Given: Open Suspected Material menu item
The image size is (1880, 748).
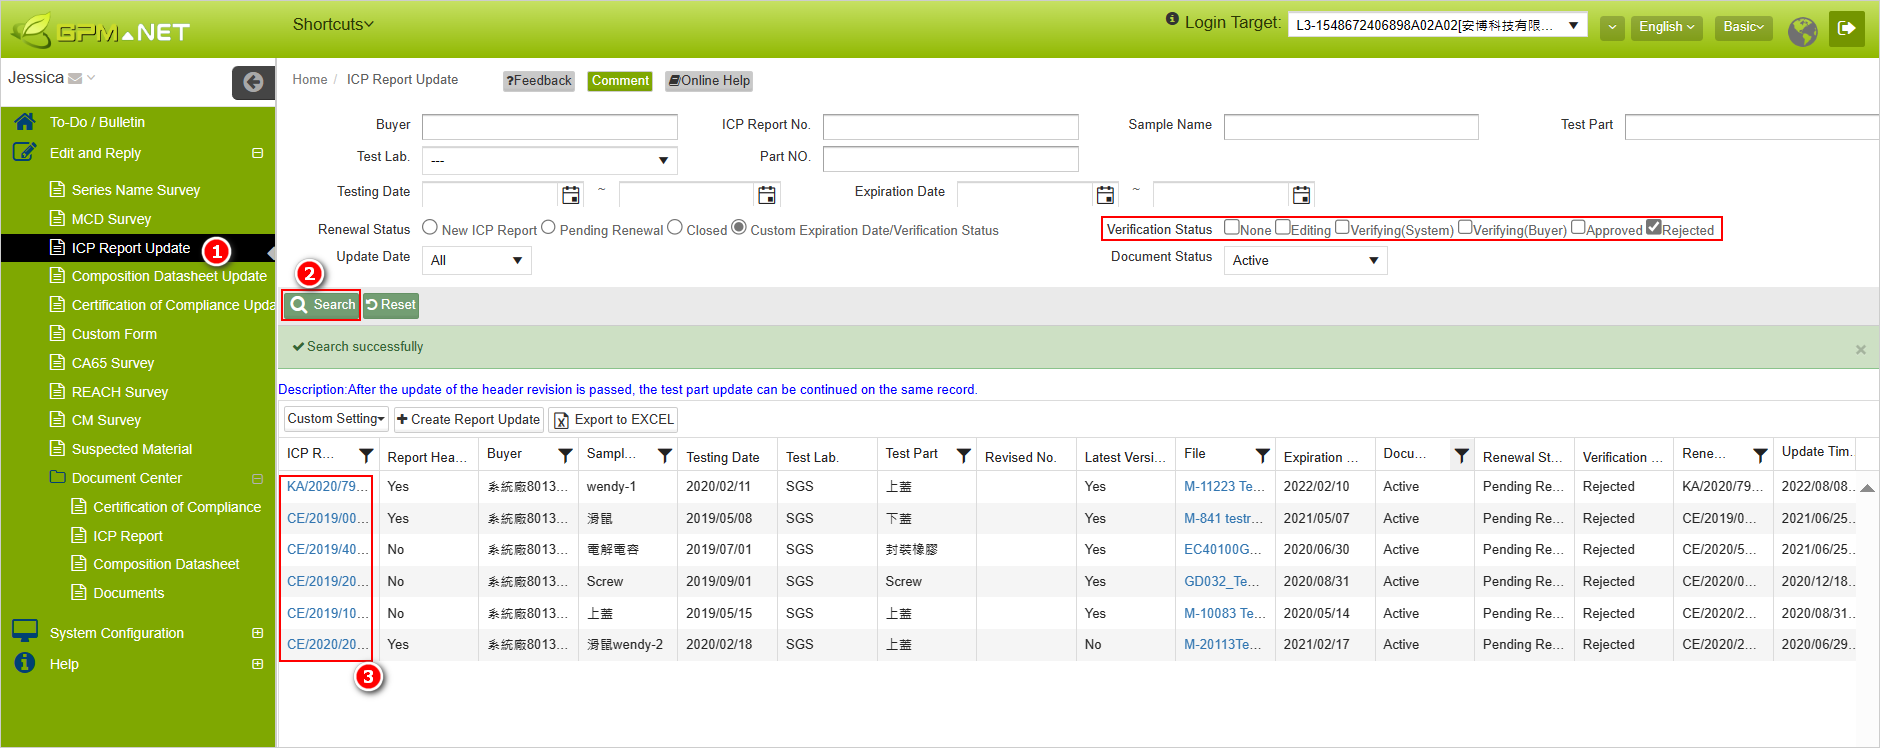Looking at the screenshot, I should (x=132, y=449).
